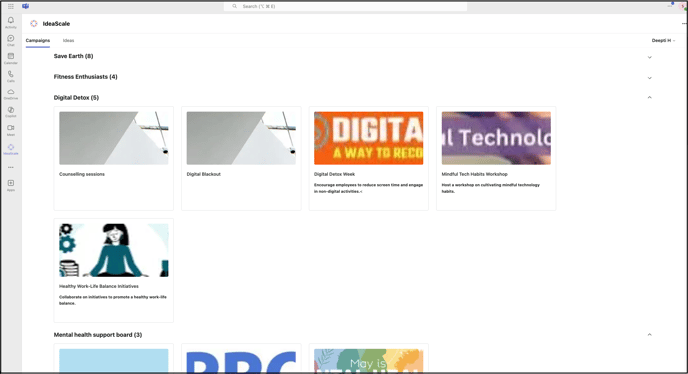Open the light blue Mental health campaign image
688x374 pixels.
pos(114,361)
